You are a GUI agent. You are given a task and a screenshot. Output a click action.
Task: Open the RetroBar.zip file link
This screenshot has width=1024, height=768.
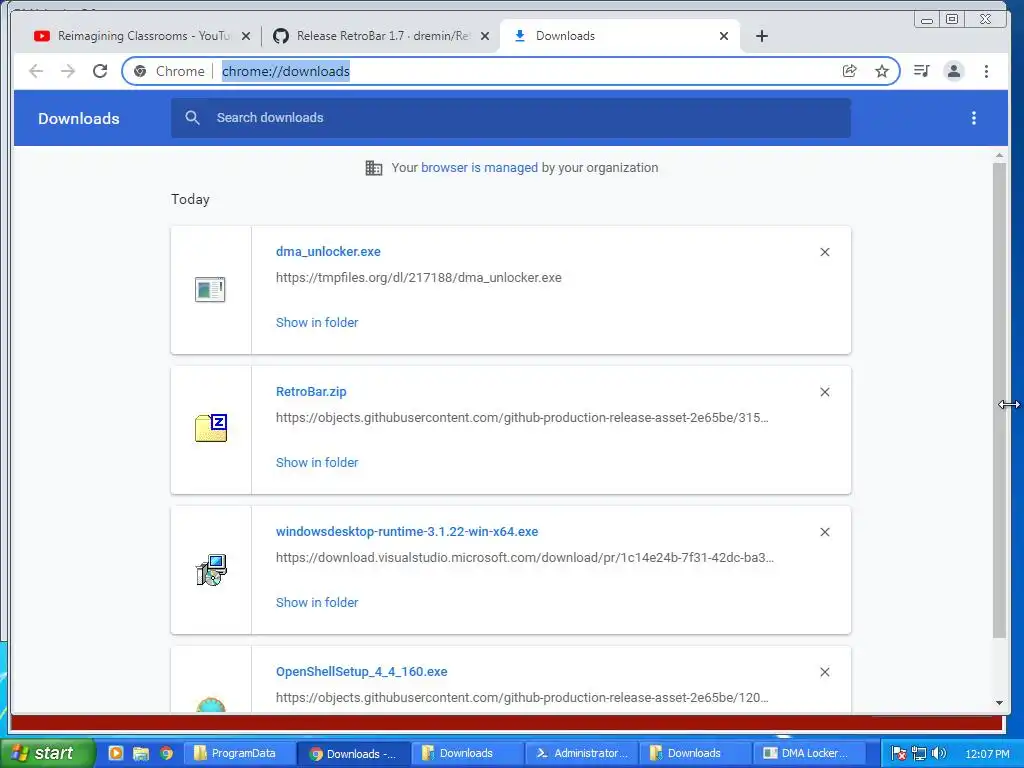click(x=311, y=392)
